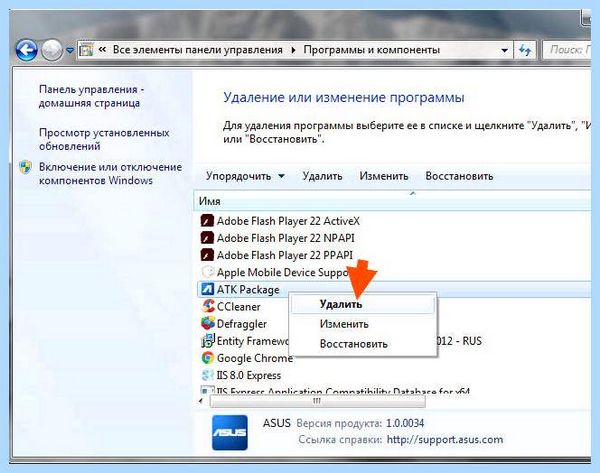Click the horizontal scrollbar thumb

(317, 401)
